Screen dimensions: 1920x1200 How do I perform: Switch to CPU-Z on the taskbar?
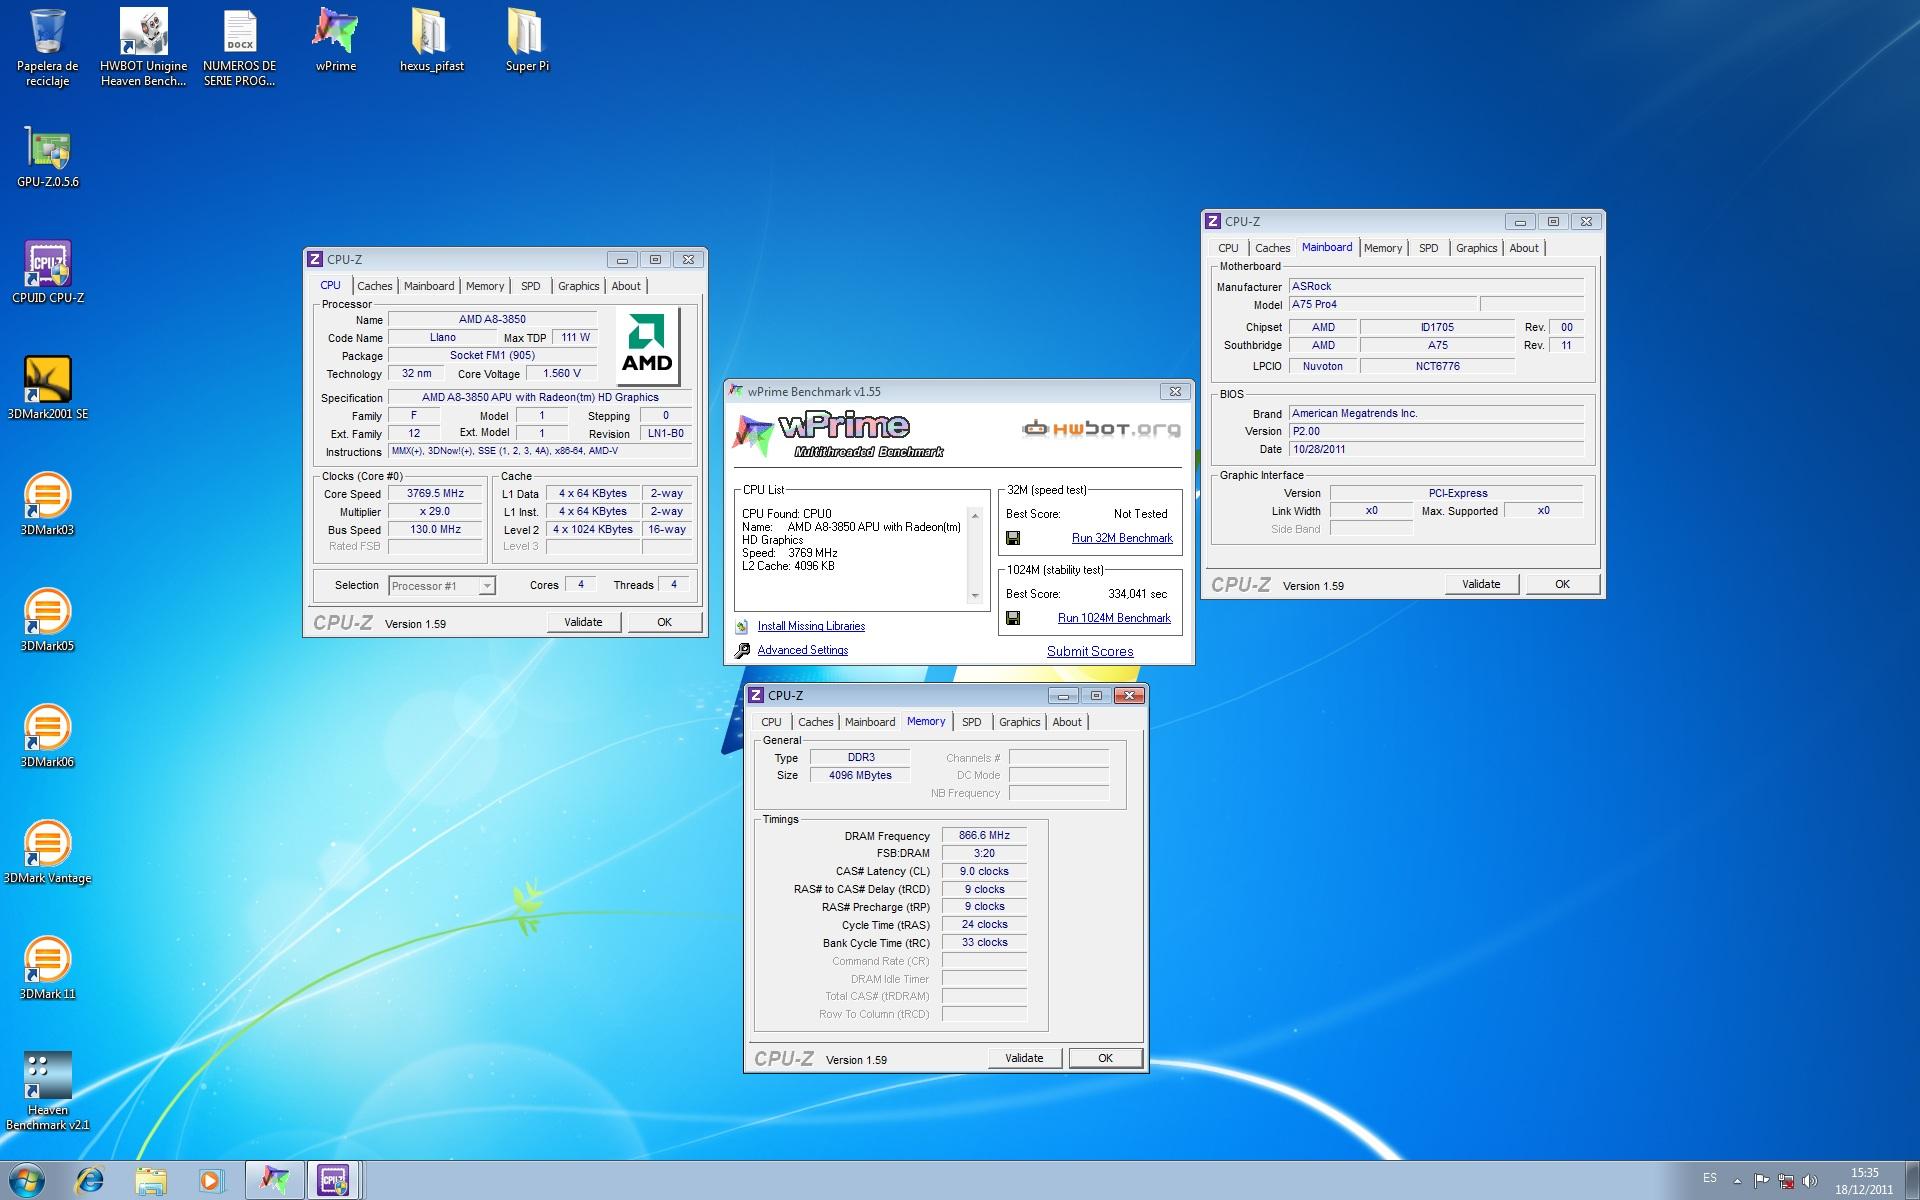click(333, 1180)
